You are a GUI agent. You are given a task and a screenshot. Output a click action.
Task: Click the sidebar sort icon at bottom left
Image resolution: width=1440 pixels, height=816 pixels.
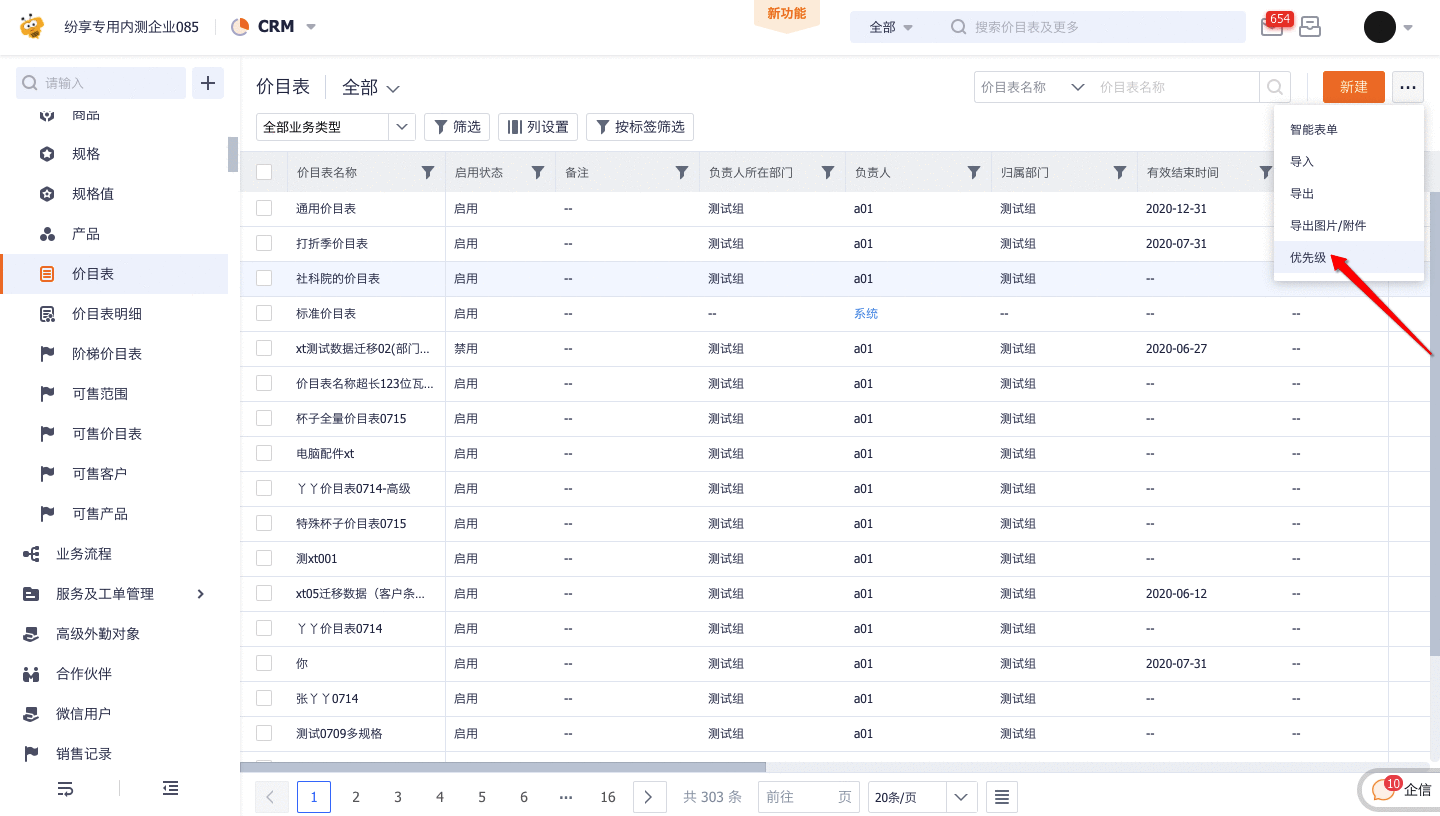click(x=65, y=788)
